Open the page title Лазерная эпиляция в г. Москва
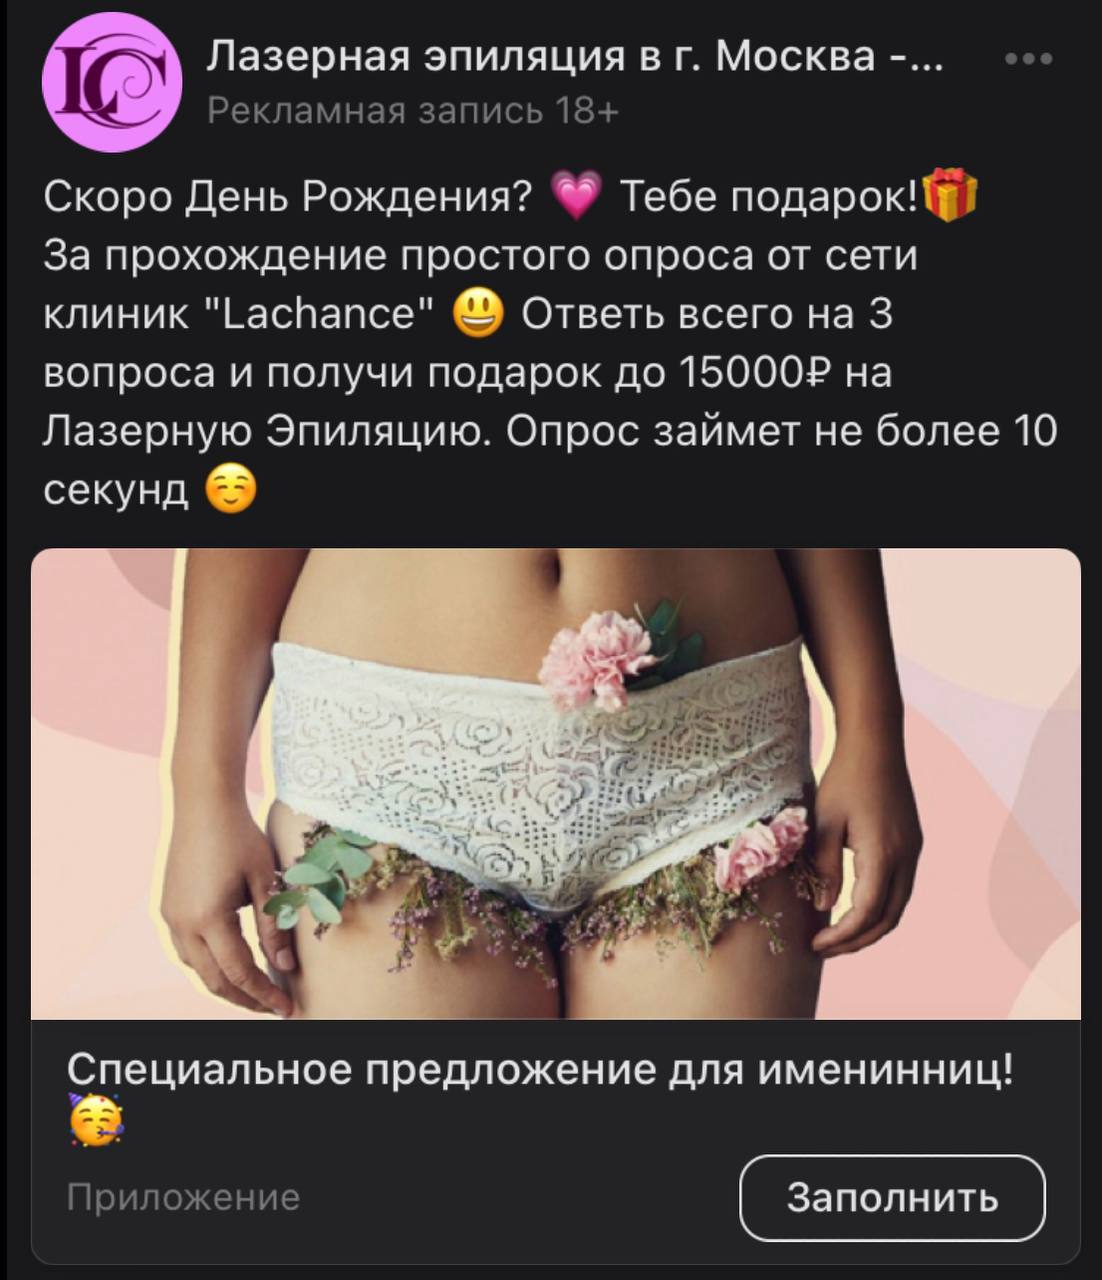Screen dimensions: 1102x1280 (573, 58)
